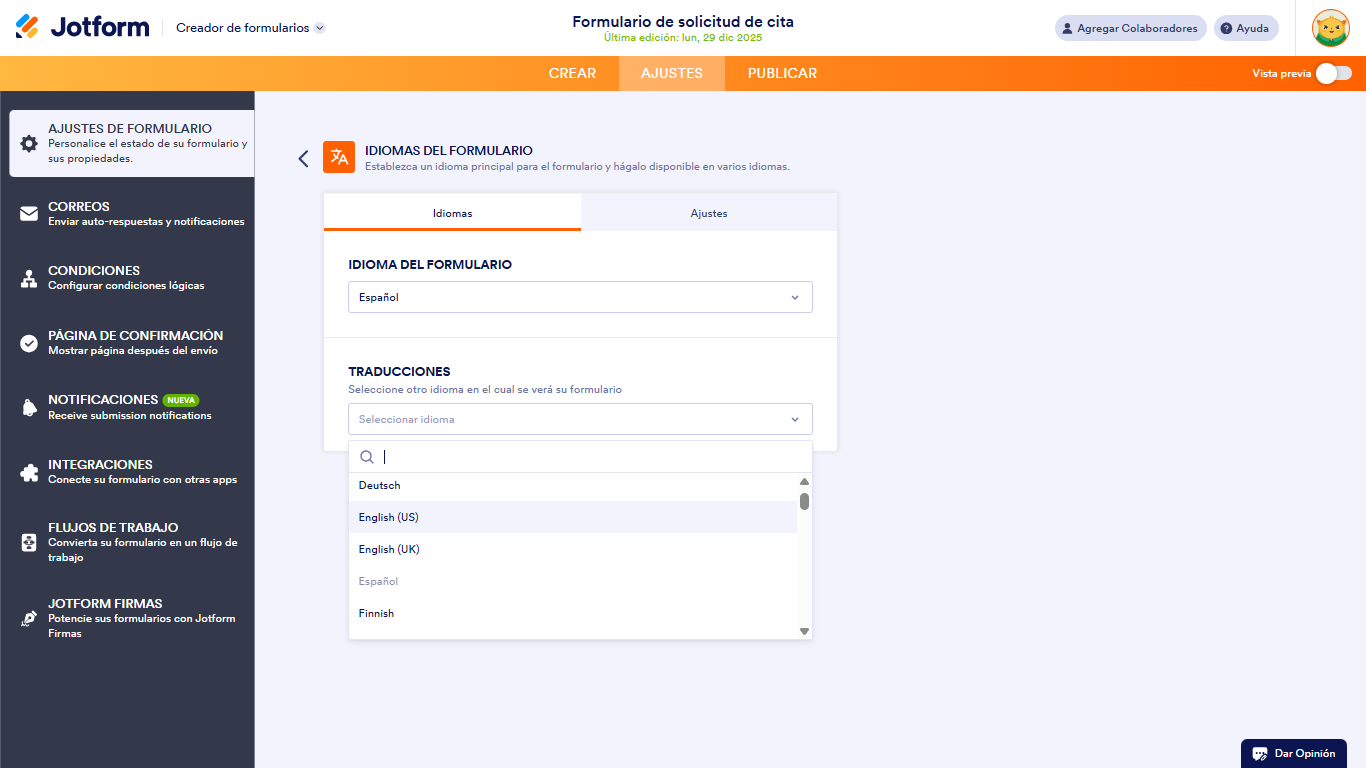Click the language list scrollbar down arrow

click(x=804, y=631)
